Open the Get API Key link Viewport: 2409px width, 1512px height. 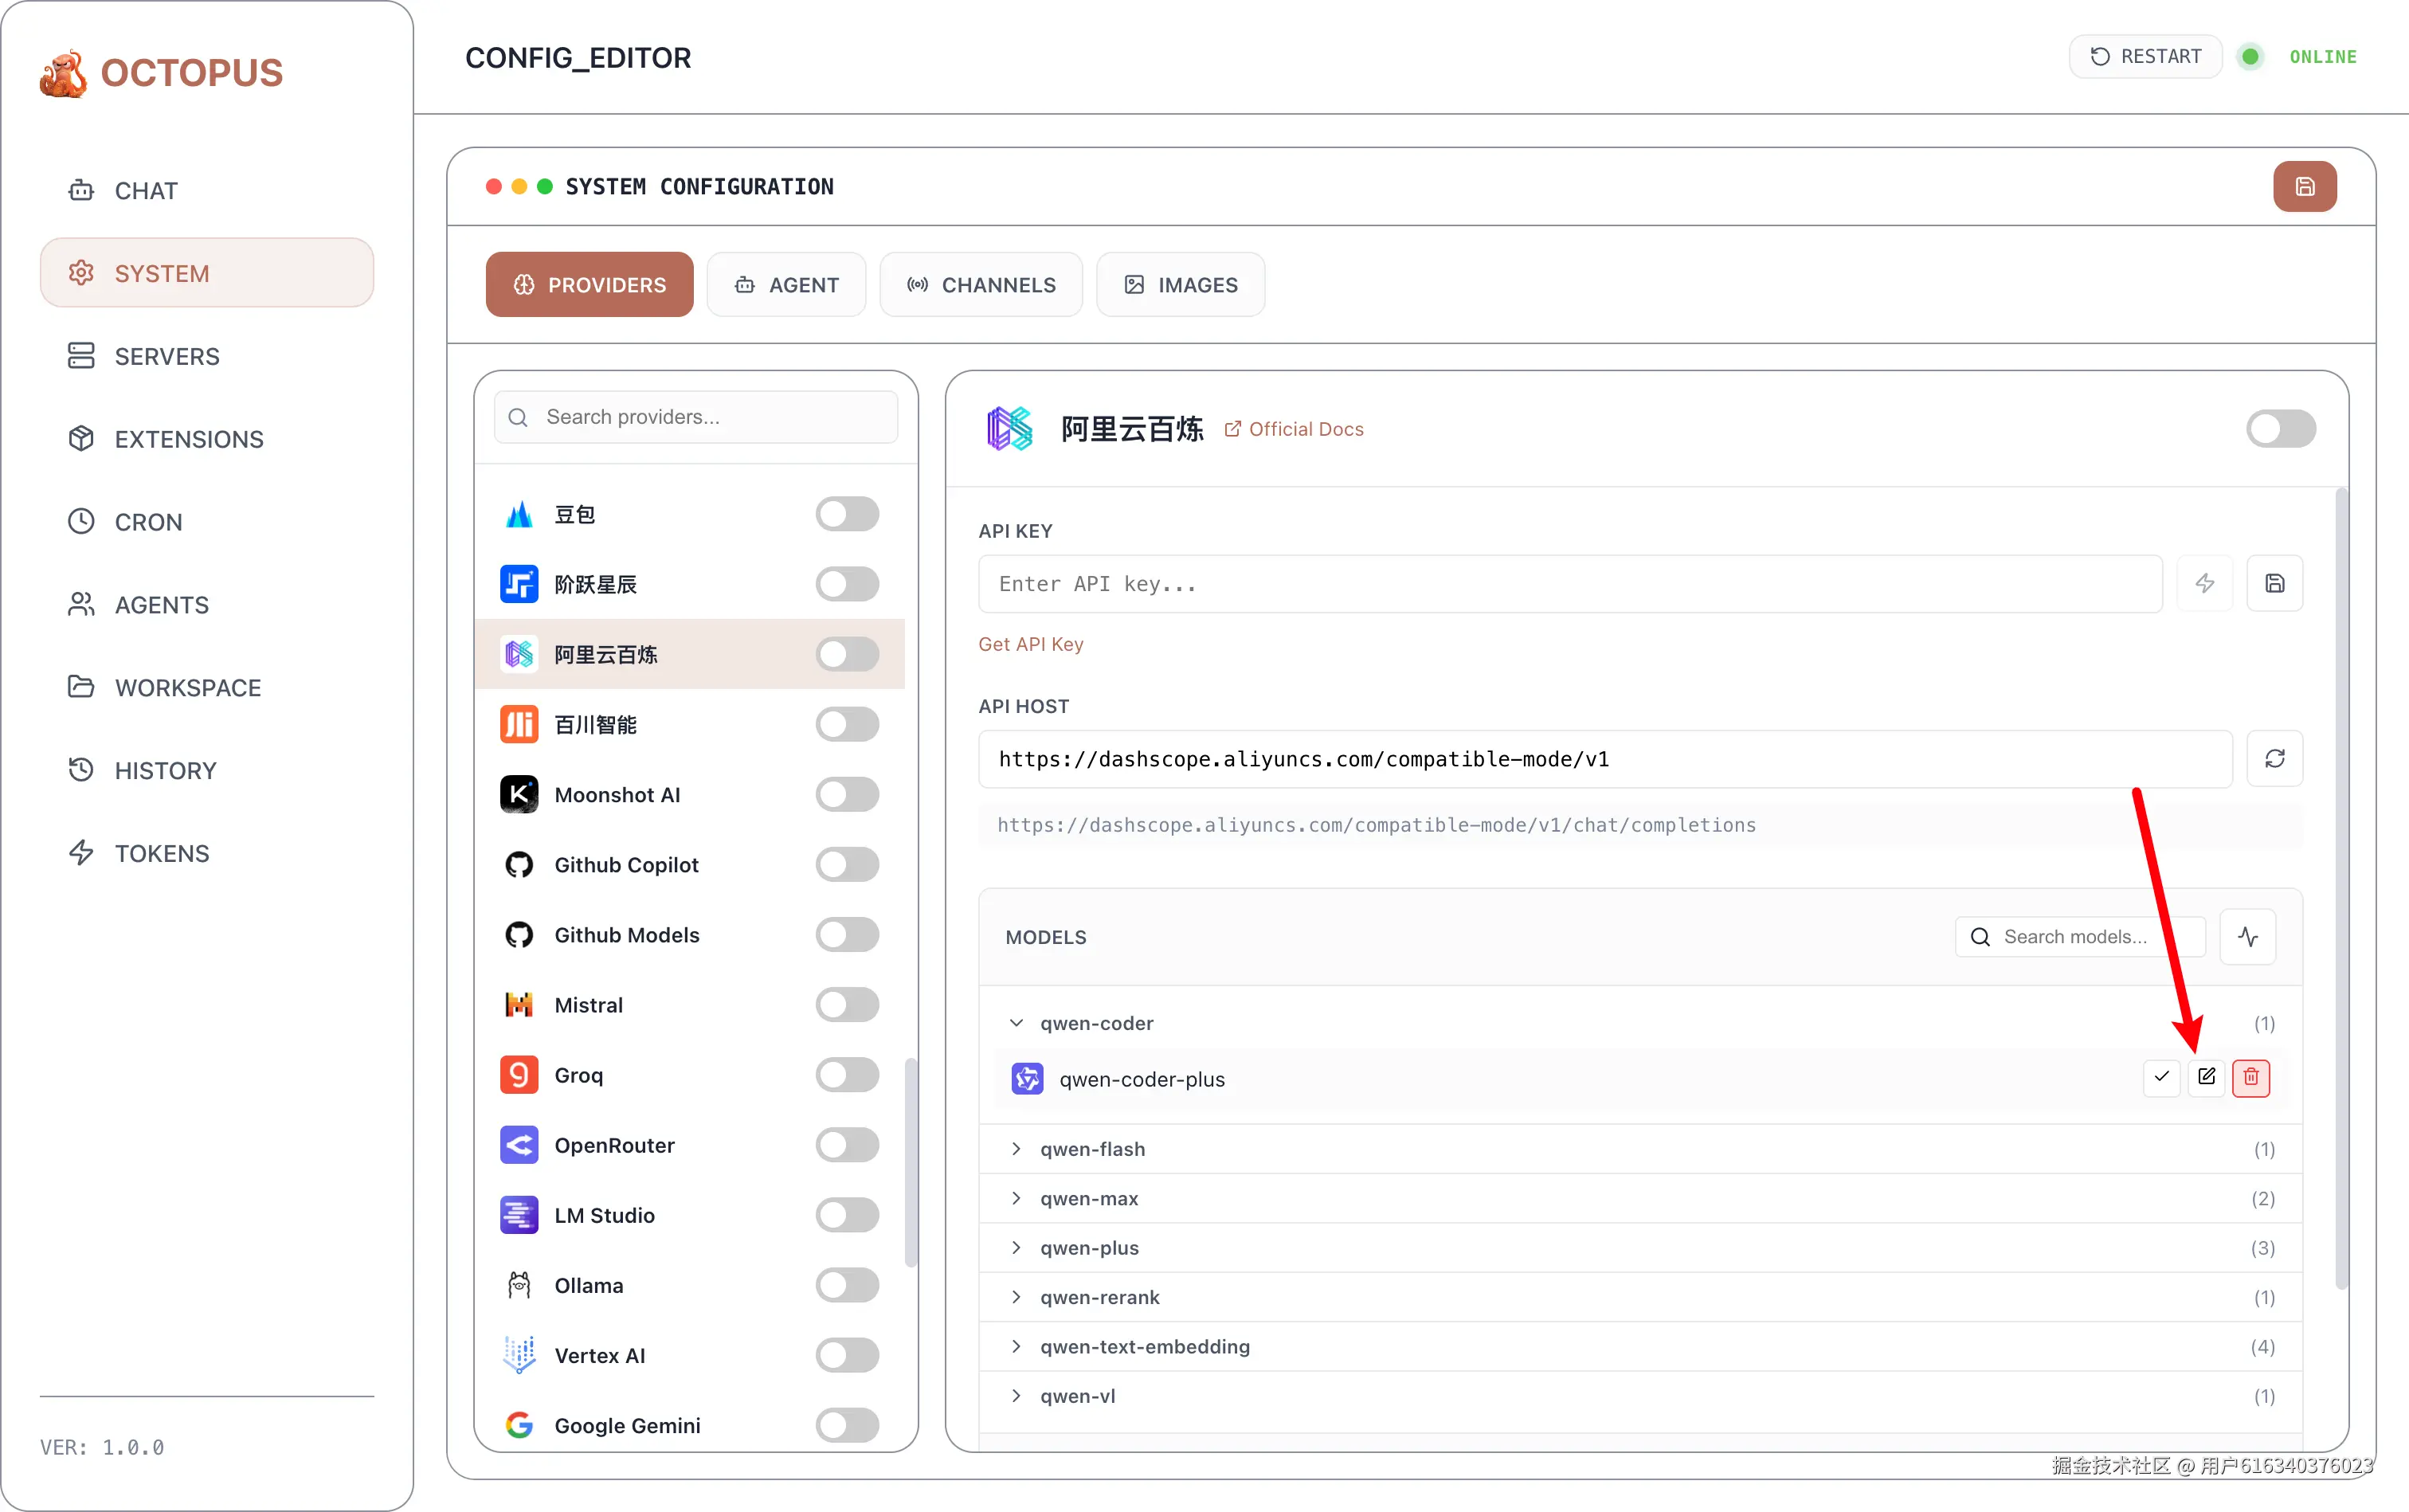1030,644
